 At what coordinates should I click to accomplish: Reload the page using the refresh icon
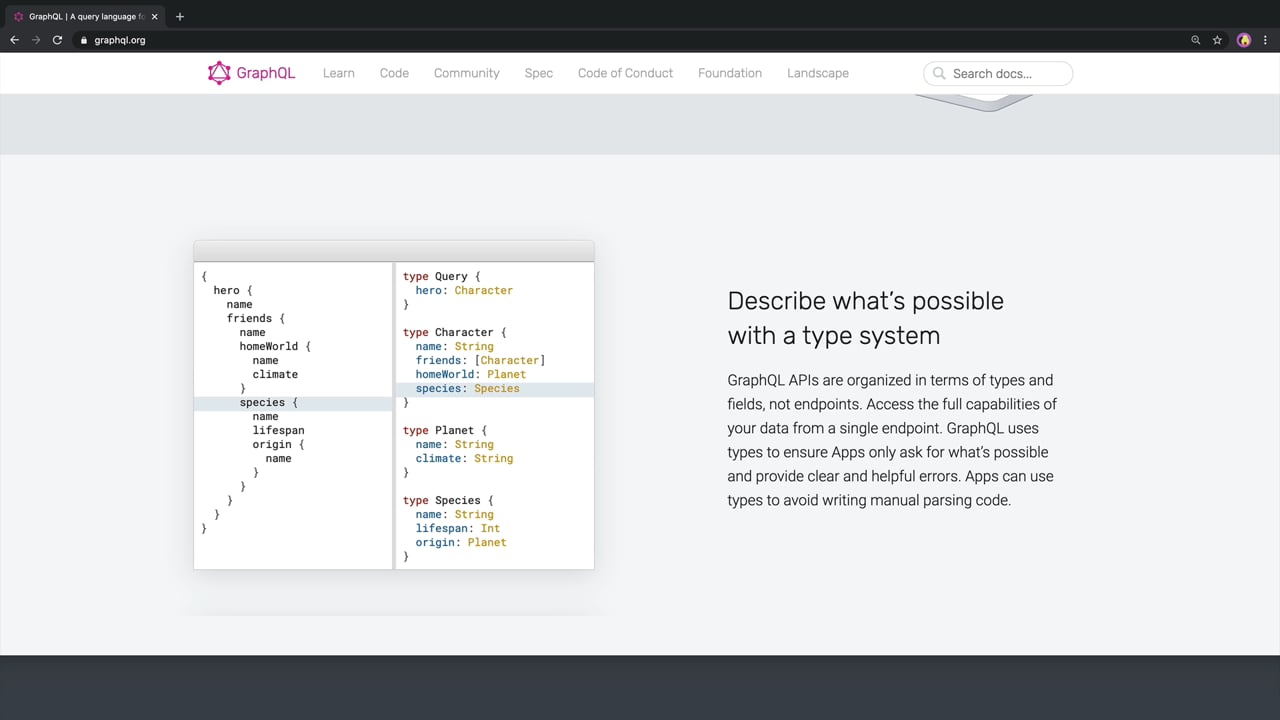[58, 40]
